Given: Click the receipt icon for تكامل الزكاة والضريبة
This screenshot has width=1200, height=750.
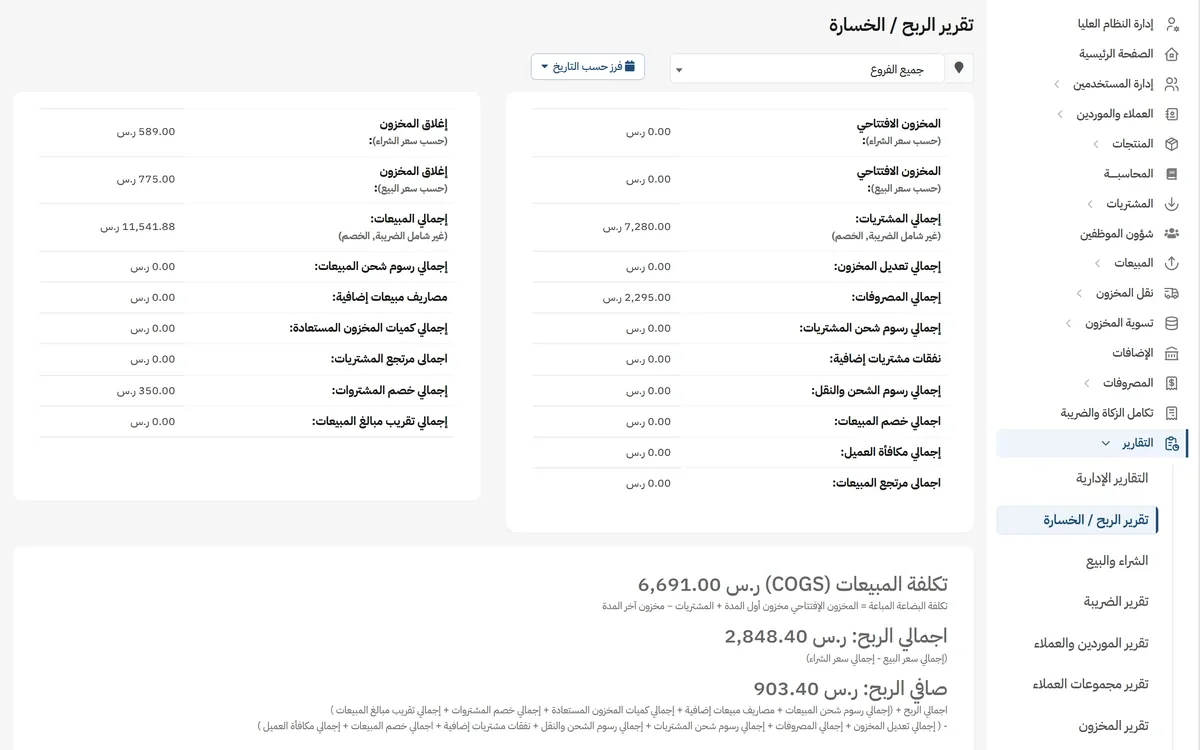Looking at the screenshot, I should (1172, 413).
